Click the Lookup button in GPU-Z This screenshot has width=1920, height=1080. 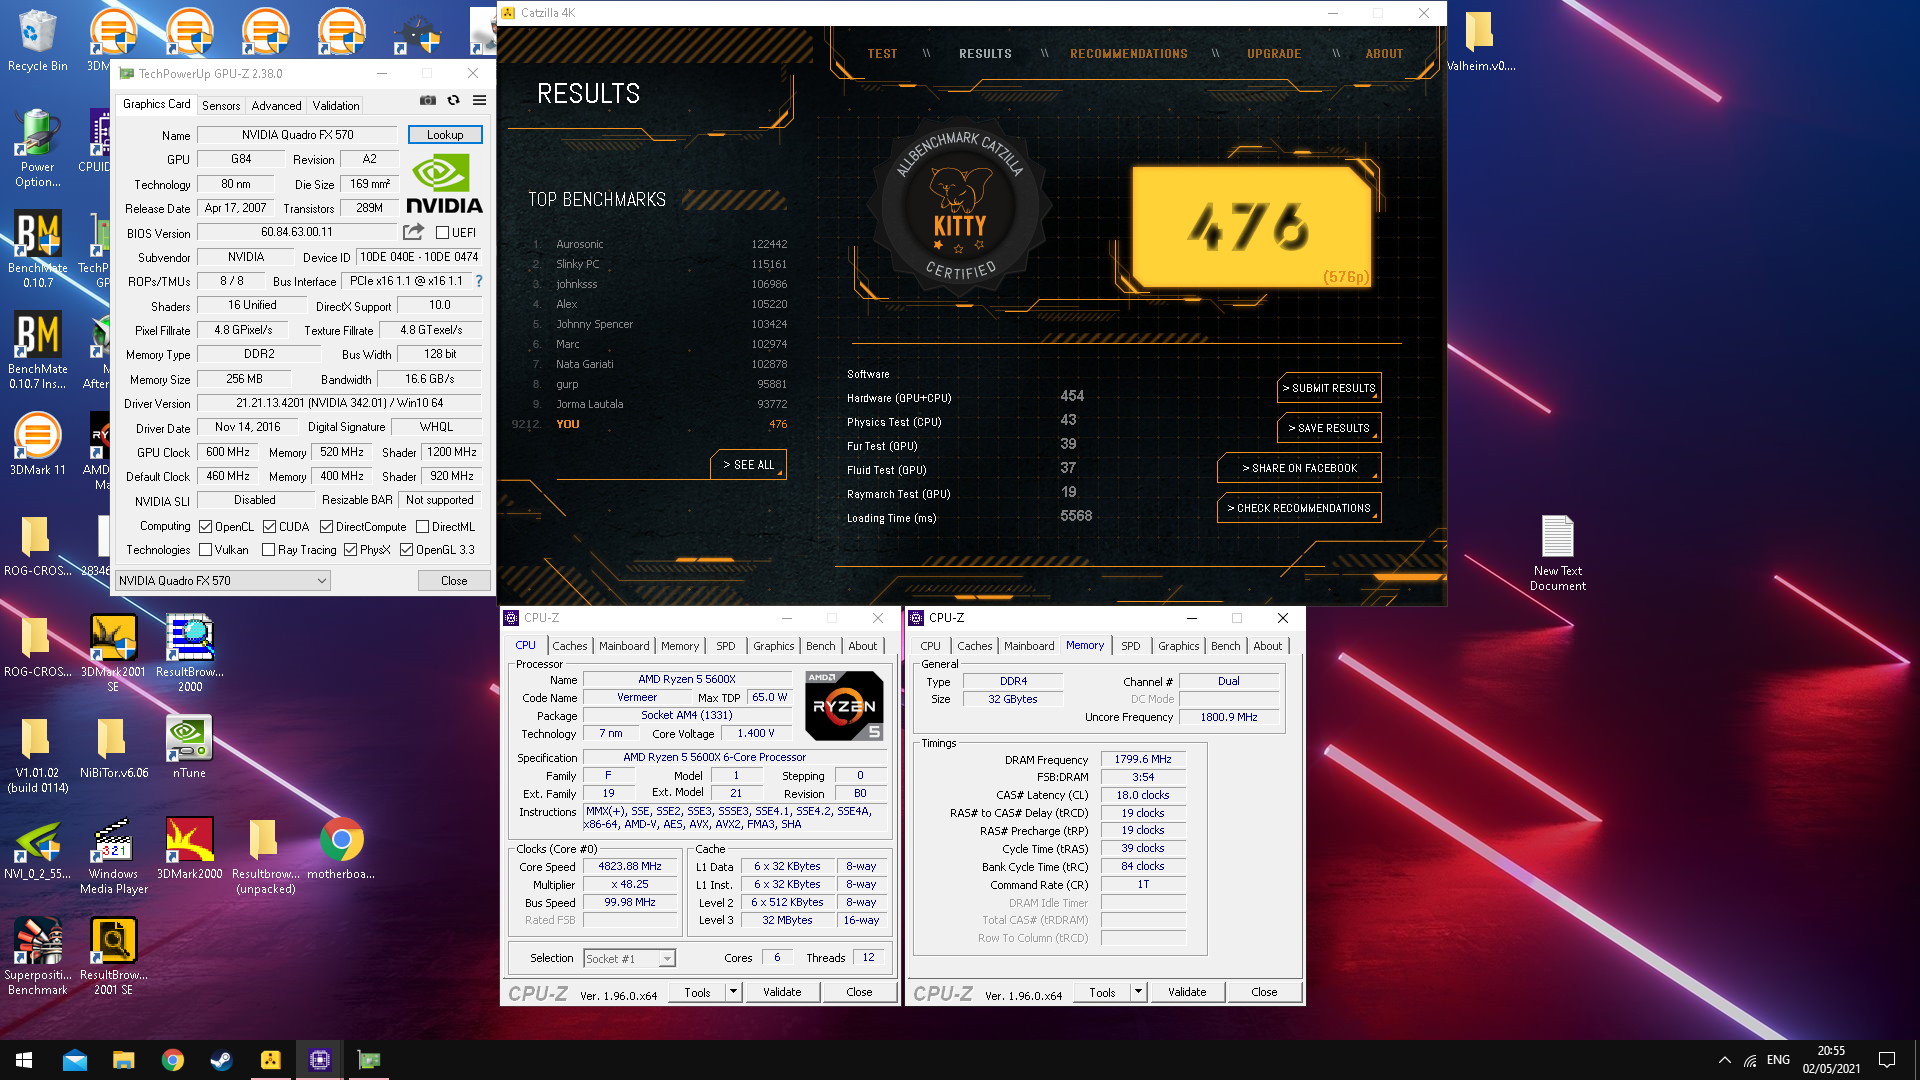(445, 135)
